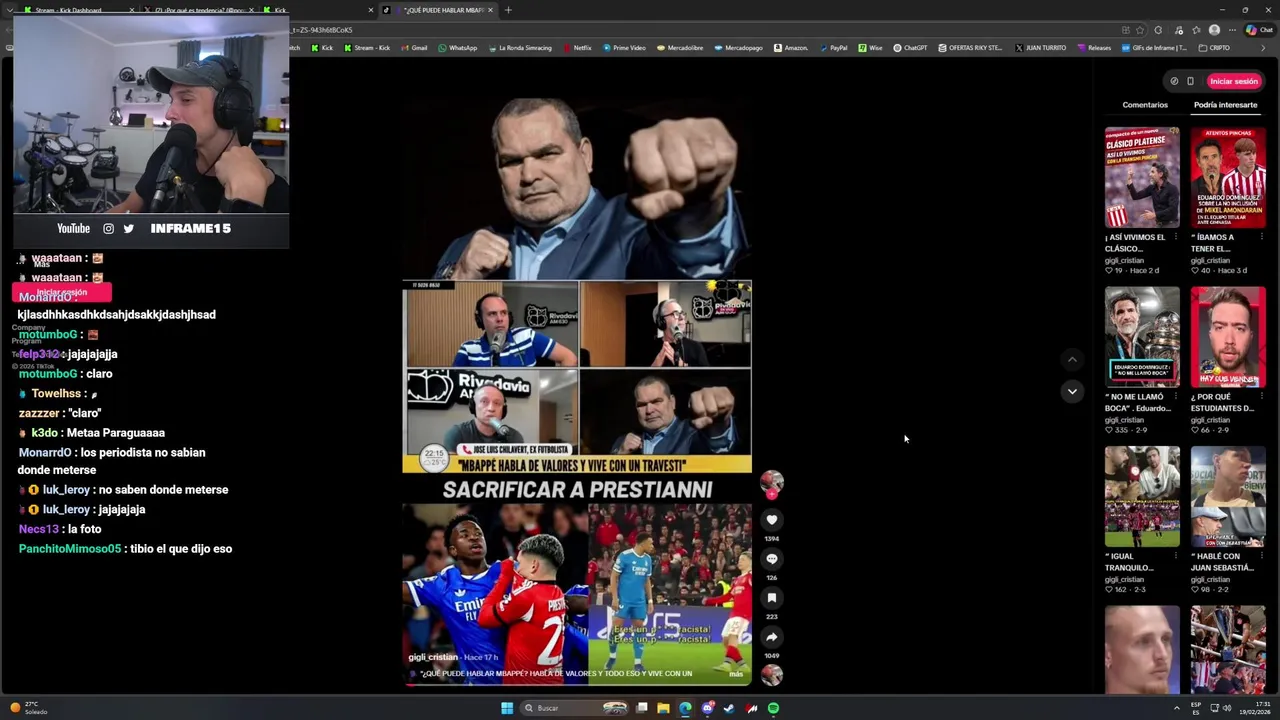Viewport: 1280px width, 720px height.
Task: Open Microsoft Edge from the taskbar
Action: pyautogui.click(x=685, y=708)
